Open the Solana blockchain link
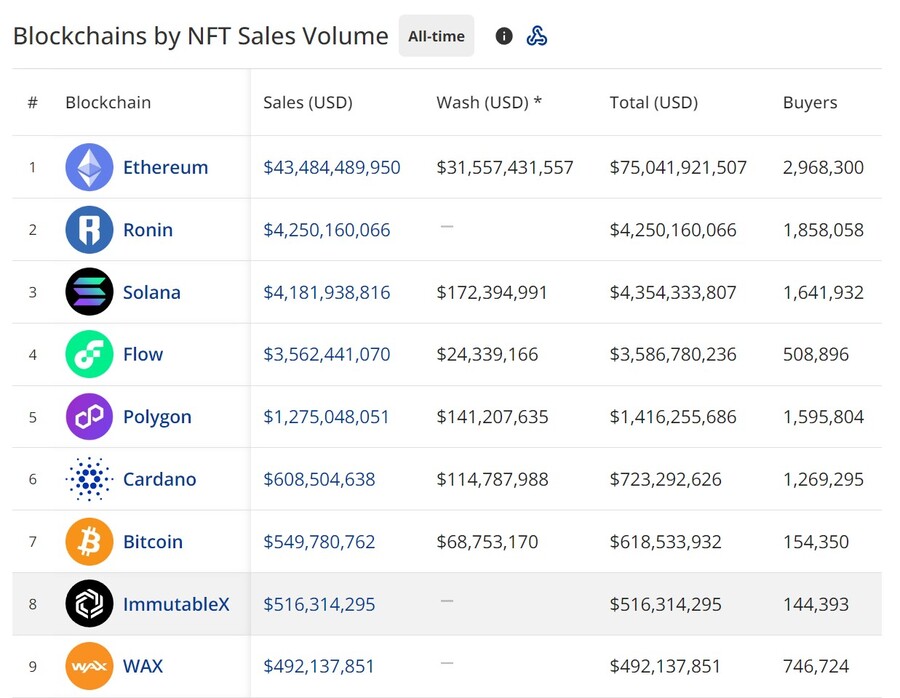Viewport: 900px width, 698px height. [x=152, y=292]
